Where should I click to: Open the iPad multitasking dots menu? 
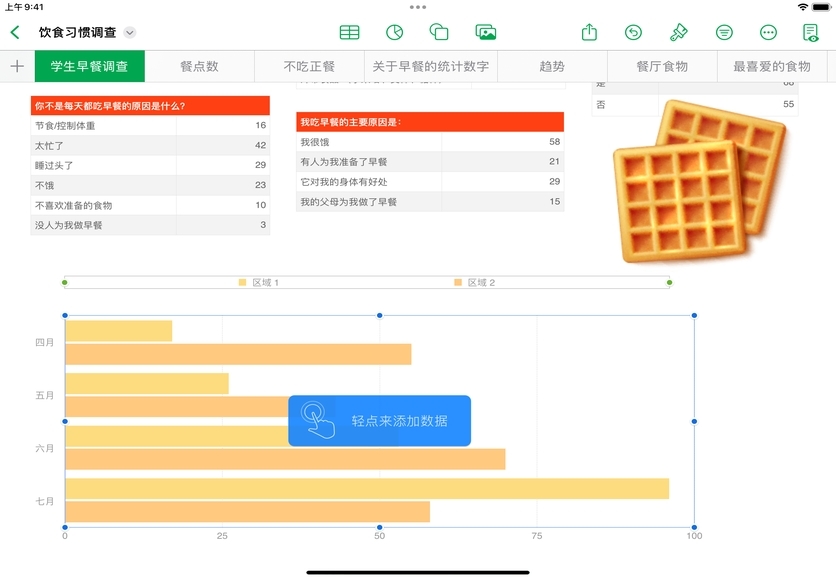(x=418, y=7)
